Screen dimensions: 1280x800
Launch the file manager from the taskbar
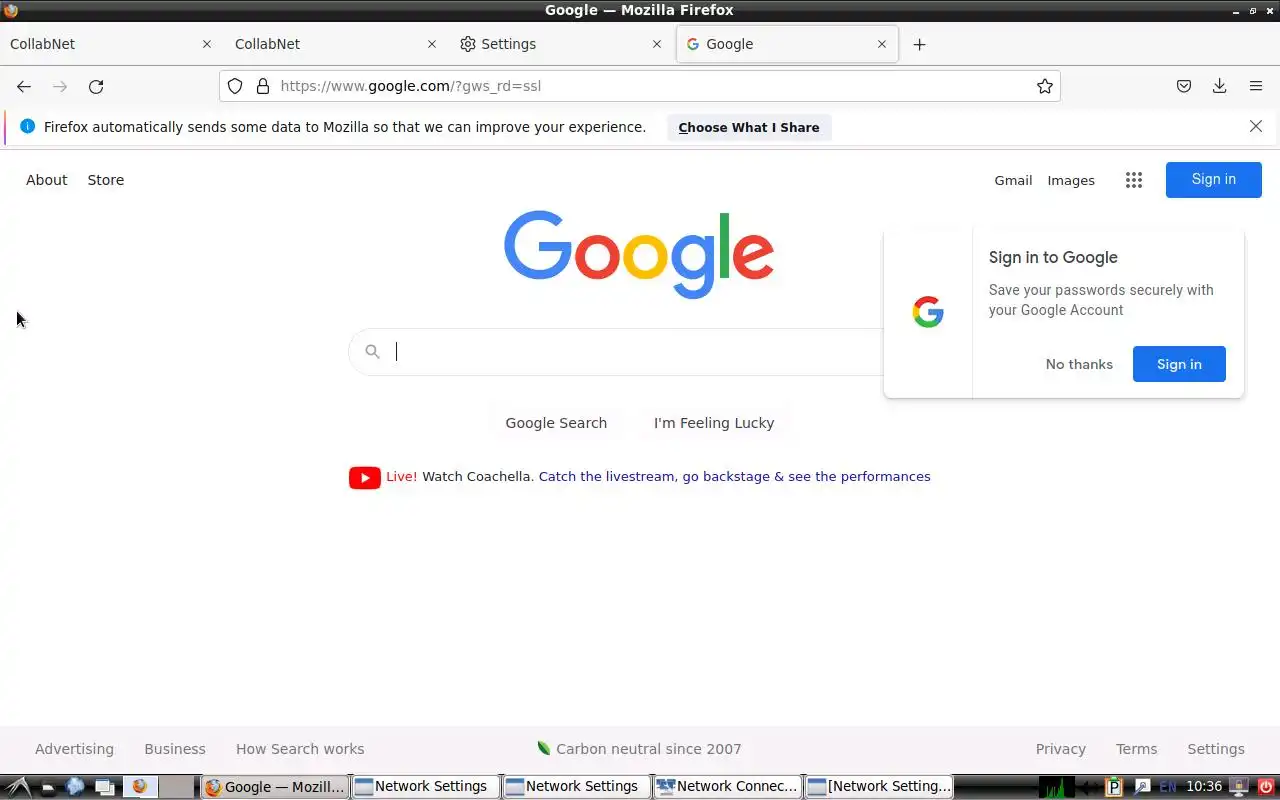(48, 788)
